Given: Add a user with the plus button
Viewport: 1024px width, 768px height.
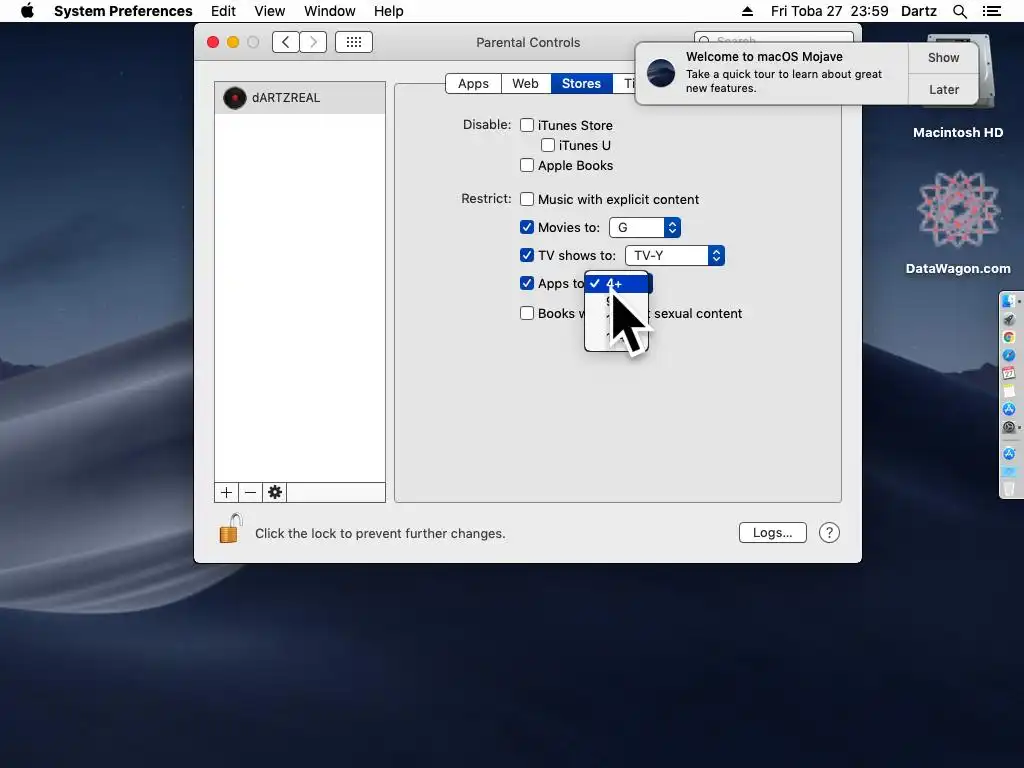Looking at the screenshot, I should pyautogui.click(x=227, y=492).
